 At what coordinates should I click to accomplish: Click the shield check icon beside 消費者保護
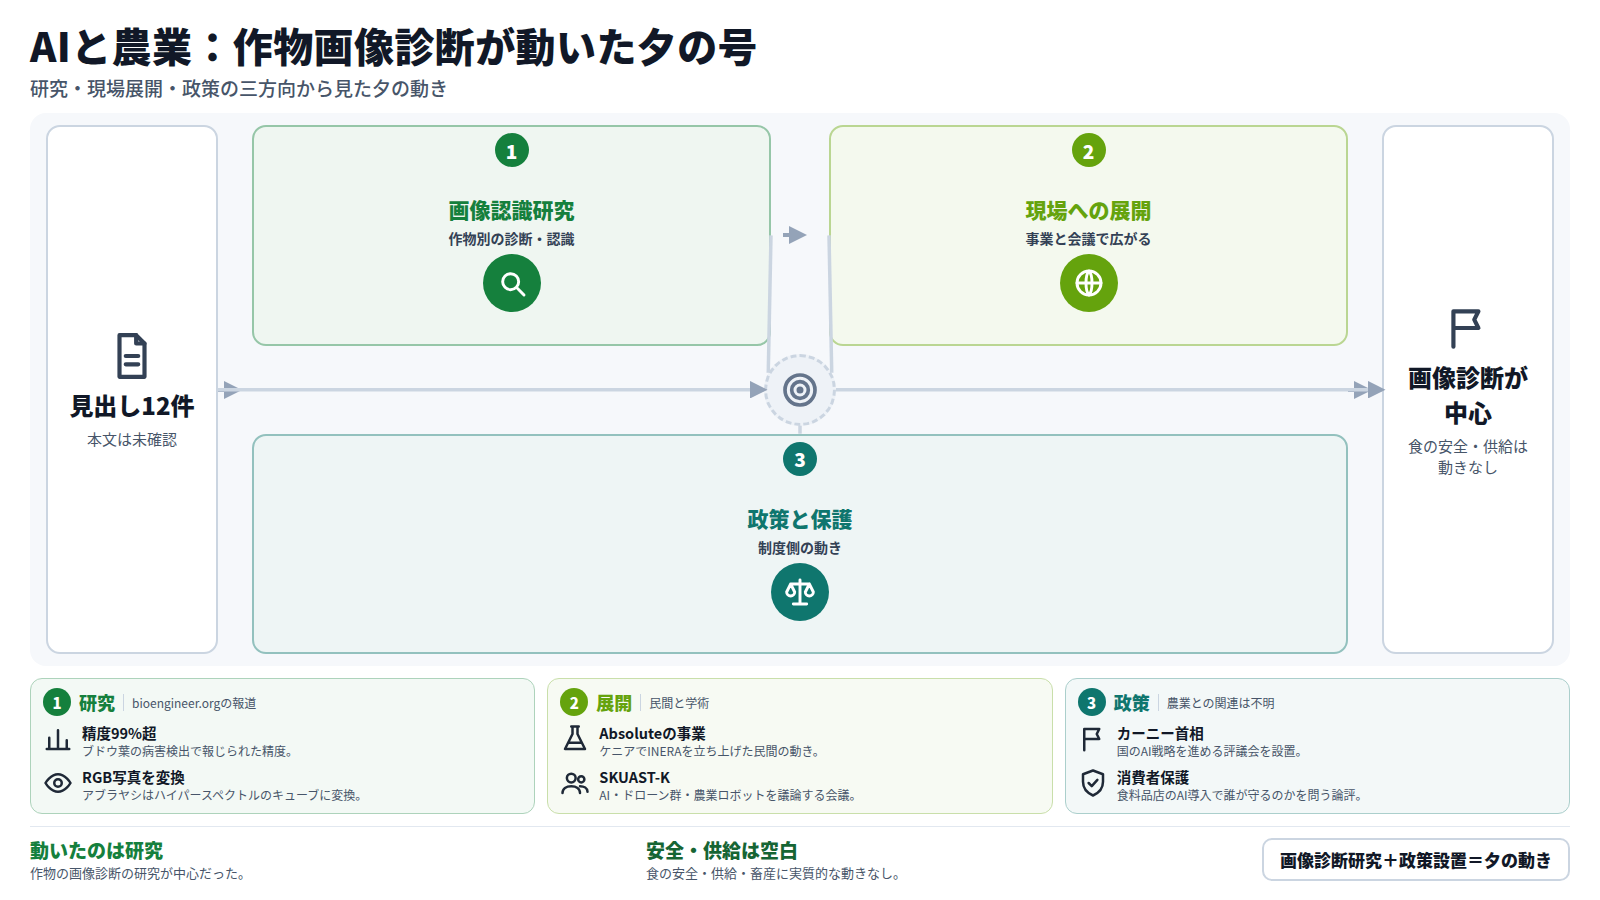pos(1092,783)
